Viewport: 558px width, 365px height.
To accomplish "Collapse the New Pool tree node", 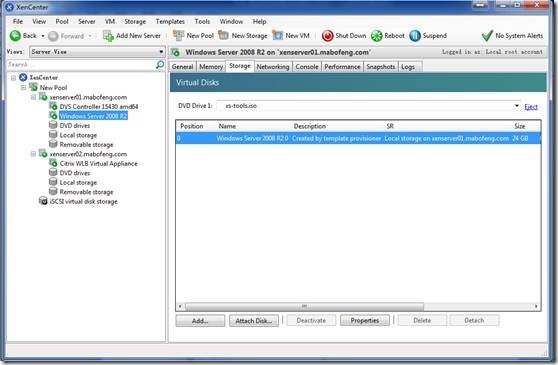I will click(23, 88).
